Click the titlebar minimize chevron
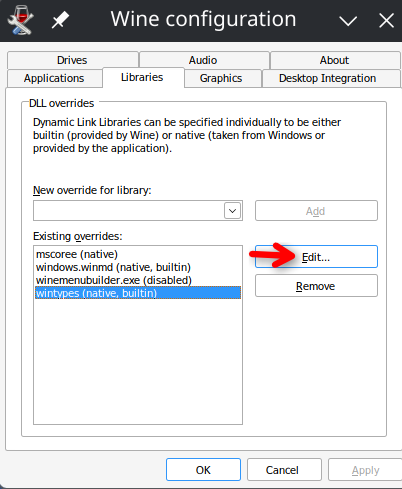This screenshot has width=402, height=489. pos(348,21)
